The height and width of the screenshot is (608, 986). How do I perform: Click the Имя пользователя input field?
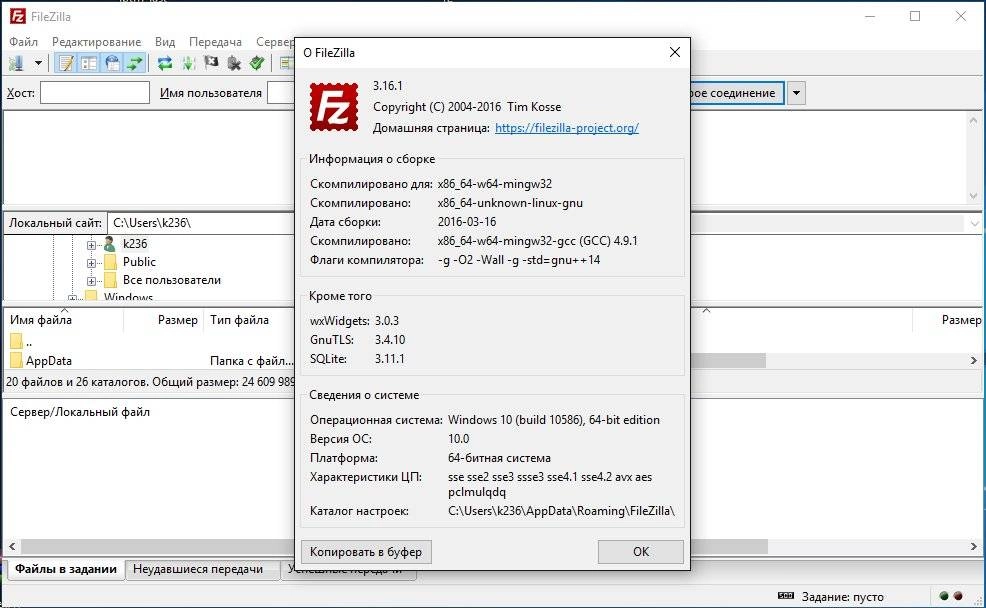point(281,92)
